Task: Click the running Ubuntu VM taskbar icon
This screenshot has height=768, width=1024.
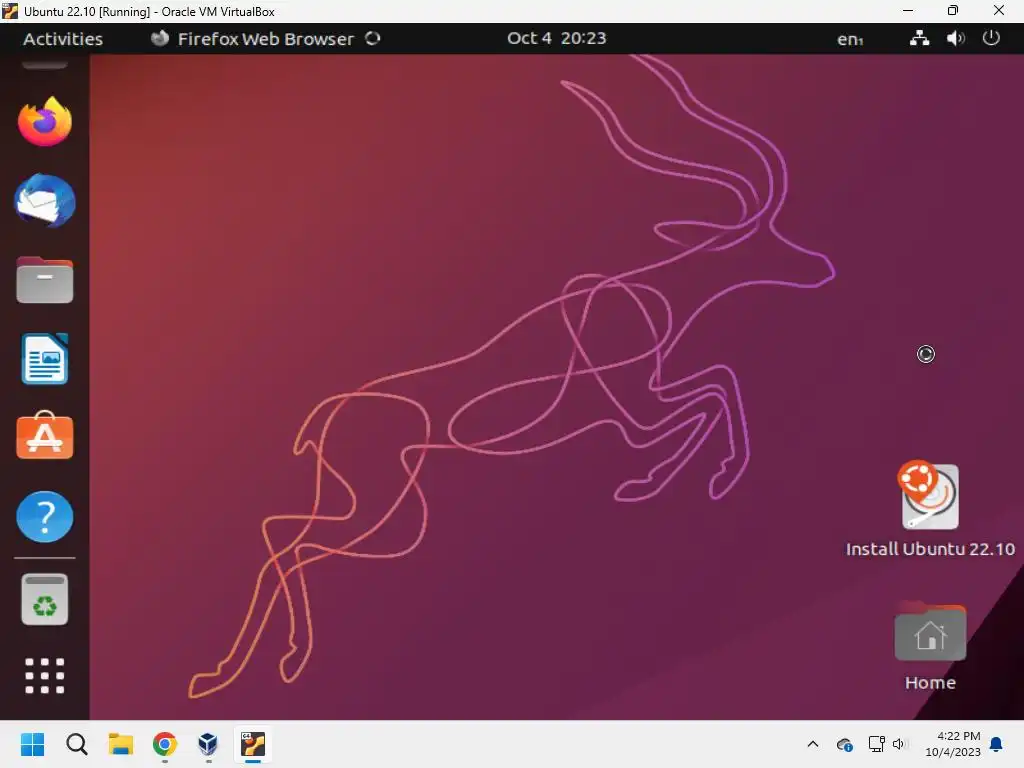Action: (x=253, y=744)
